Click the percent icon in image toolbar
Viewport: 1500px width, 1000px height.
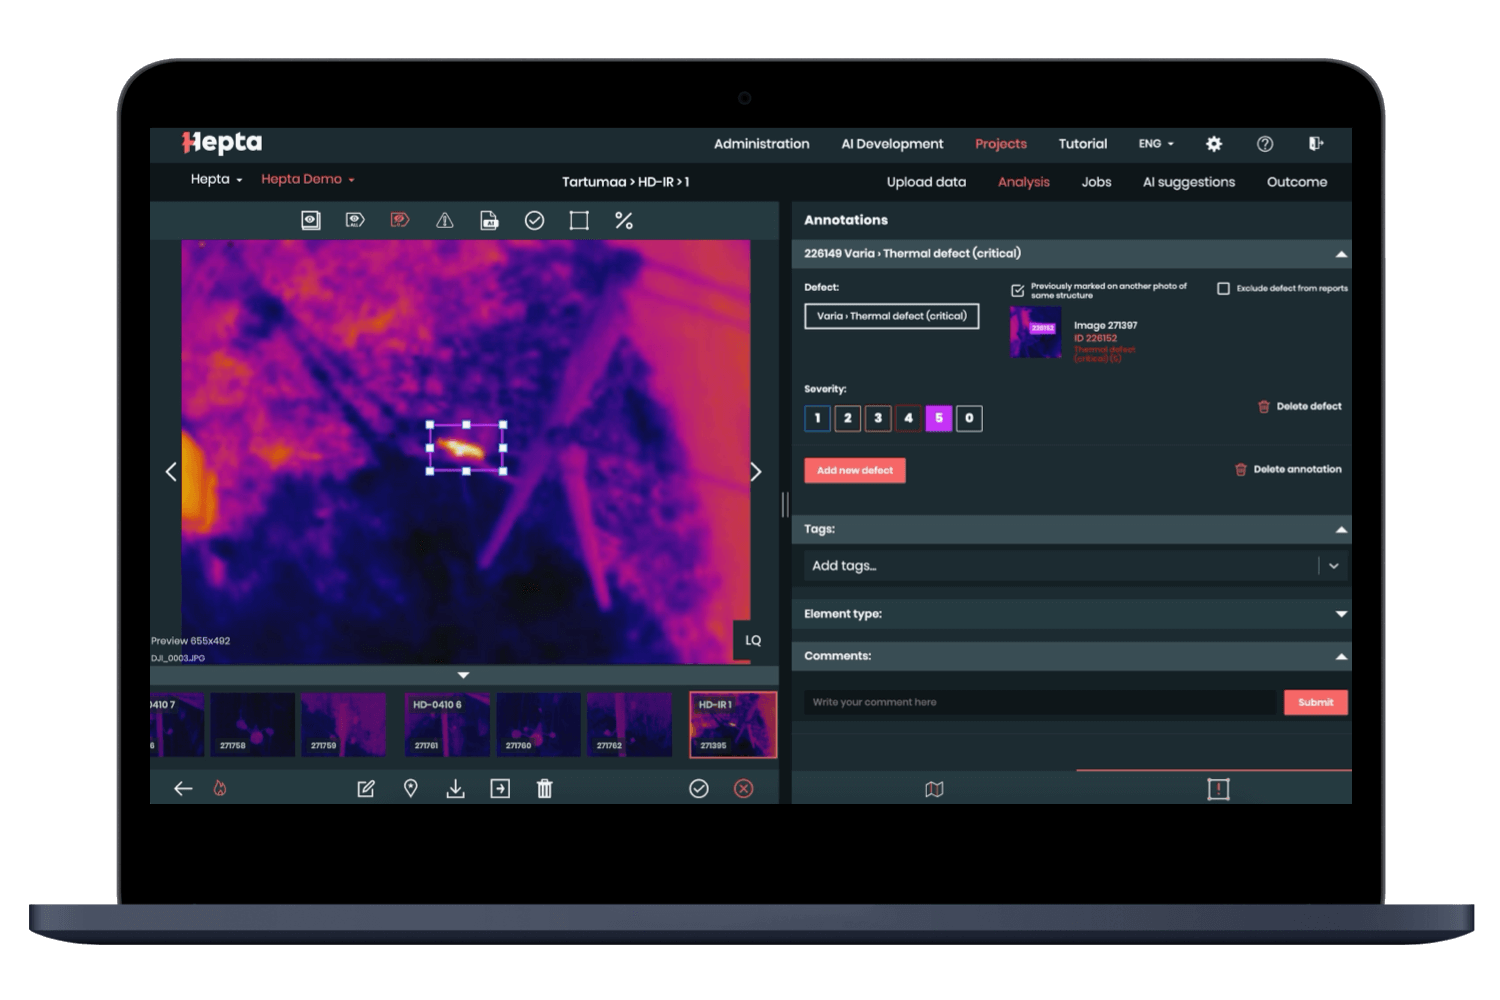click(624, 221)
